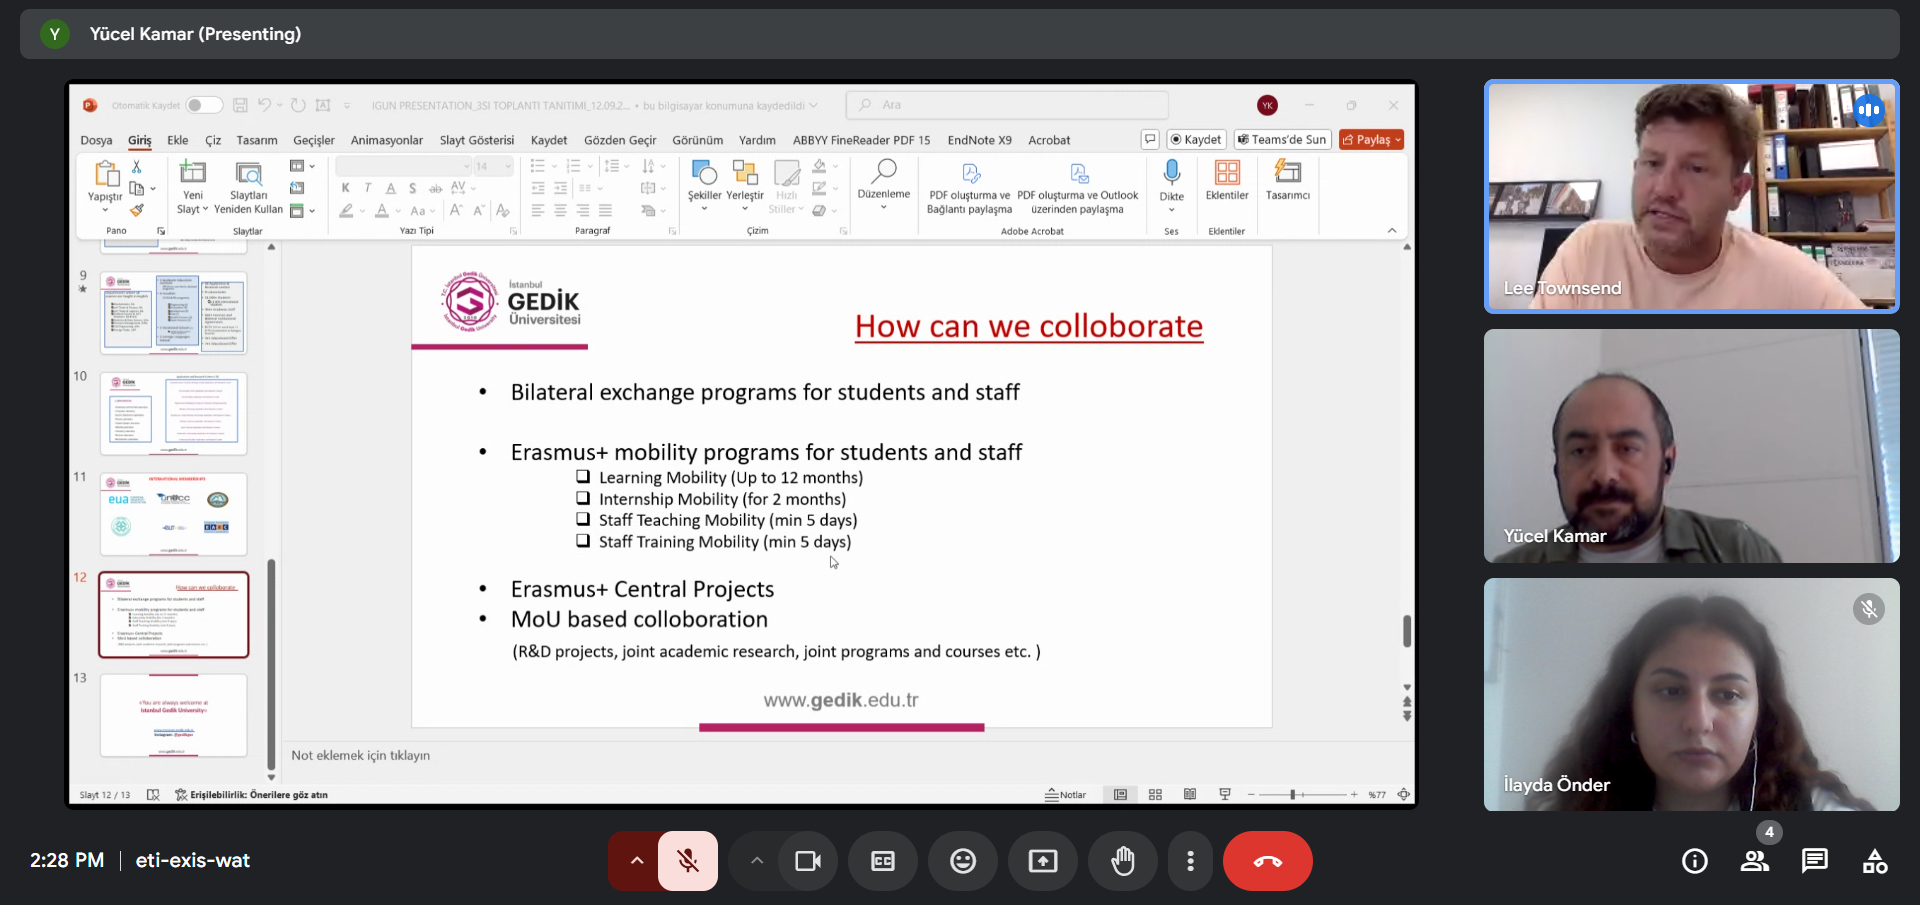Switch to slide sorter view icon
Viewport: 1920px width, 905px height.
pyautogui.click(x=1155, y=795)
